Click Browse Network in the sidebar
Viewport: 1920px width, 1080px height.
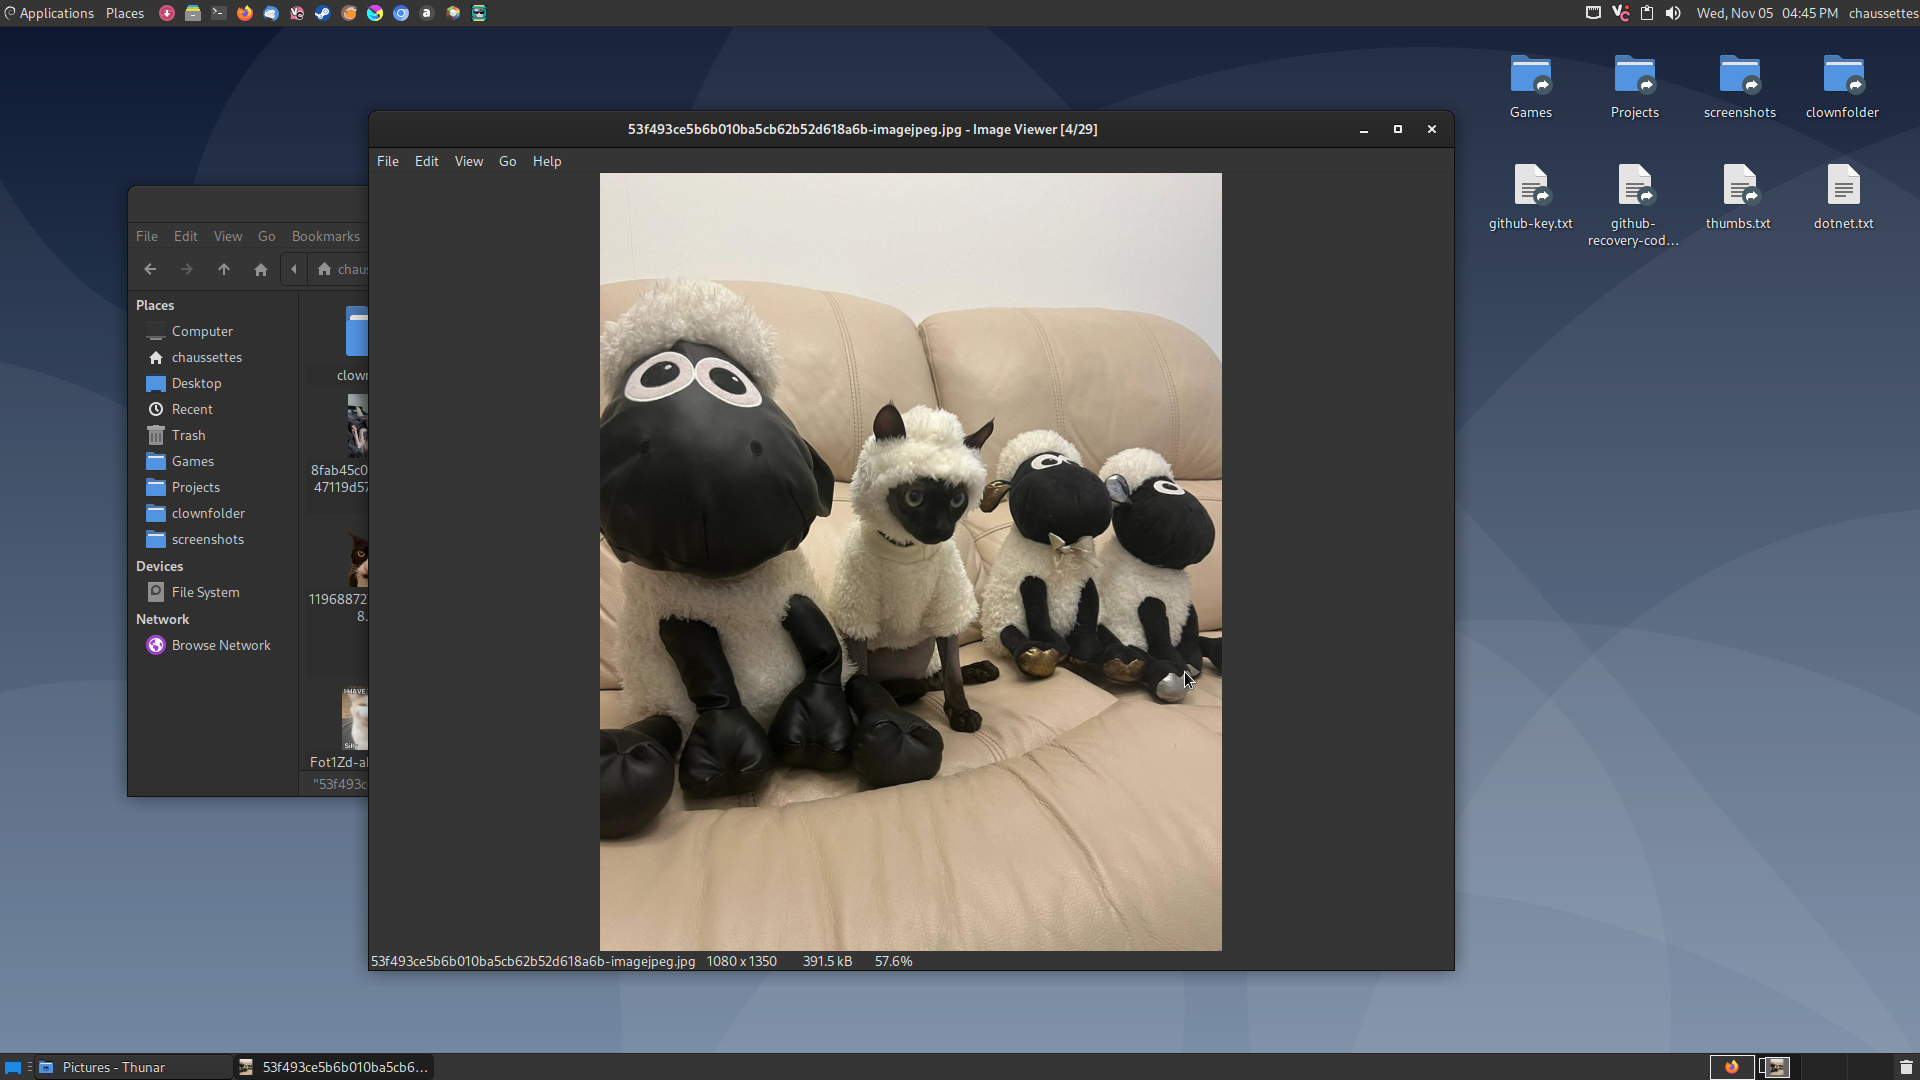tap(221, 645)
